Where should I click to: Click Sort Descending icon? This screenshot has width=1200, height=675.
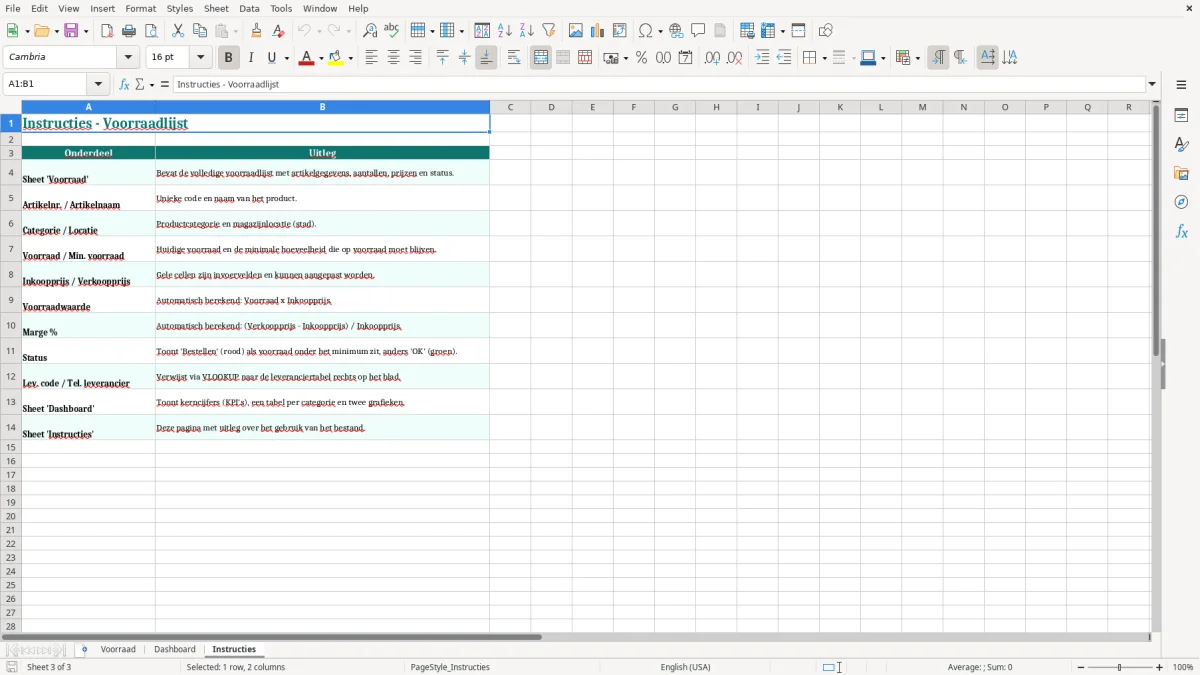click(527, 31)
